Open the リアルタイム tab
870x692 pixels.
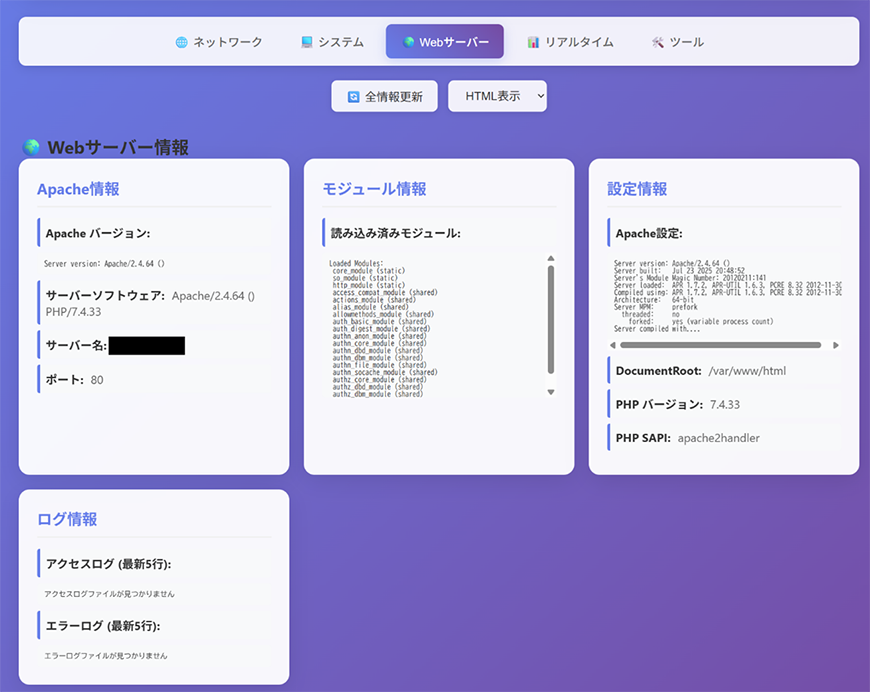570,42
